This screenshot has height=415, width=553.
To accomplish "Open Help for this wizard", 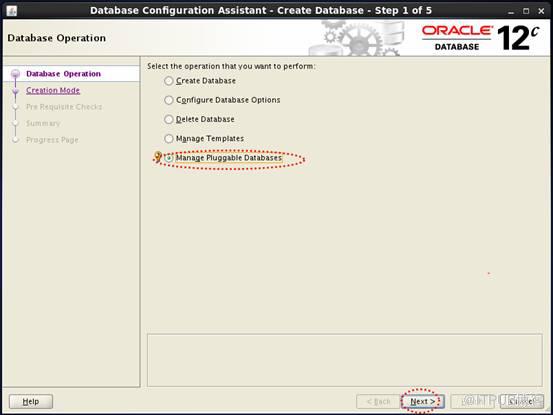I will [x=31, y=401].
